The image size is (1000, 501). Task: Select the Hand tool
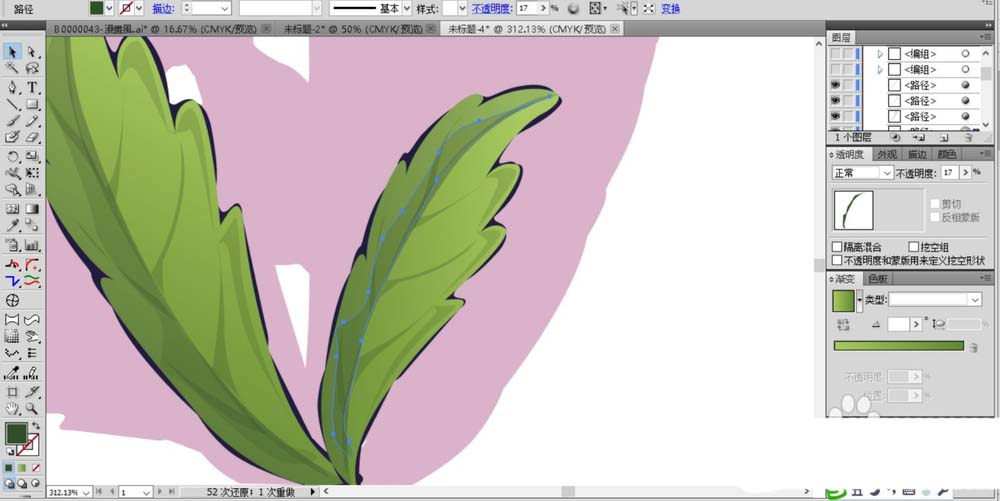point(12,409)
